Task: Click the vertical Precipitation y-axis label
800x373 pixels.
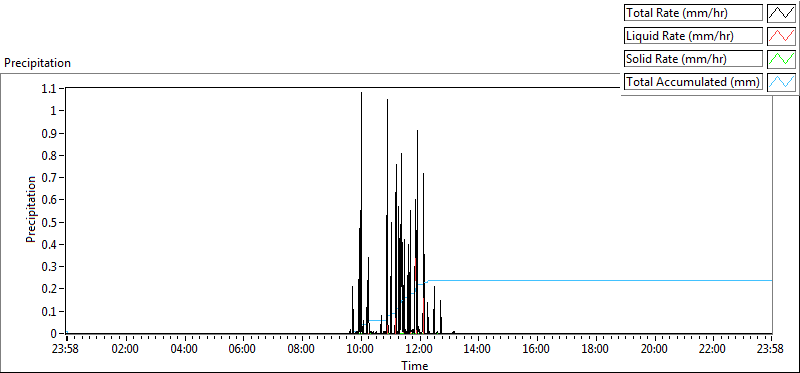Action: 31,209
